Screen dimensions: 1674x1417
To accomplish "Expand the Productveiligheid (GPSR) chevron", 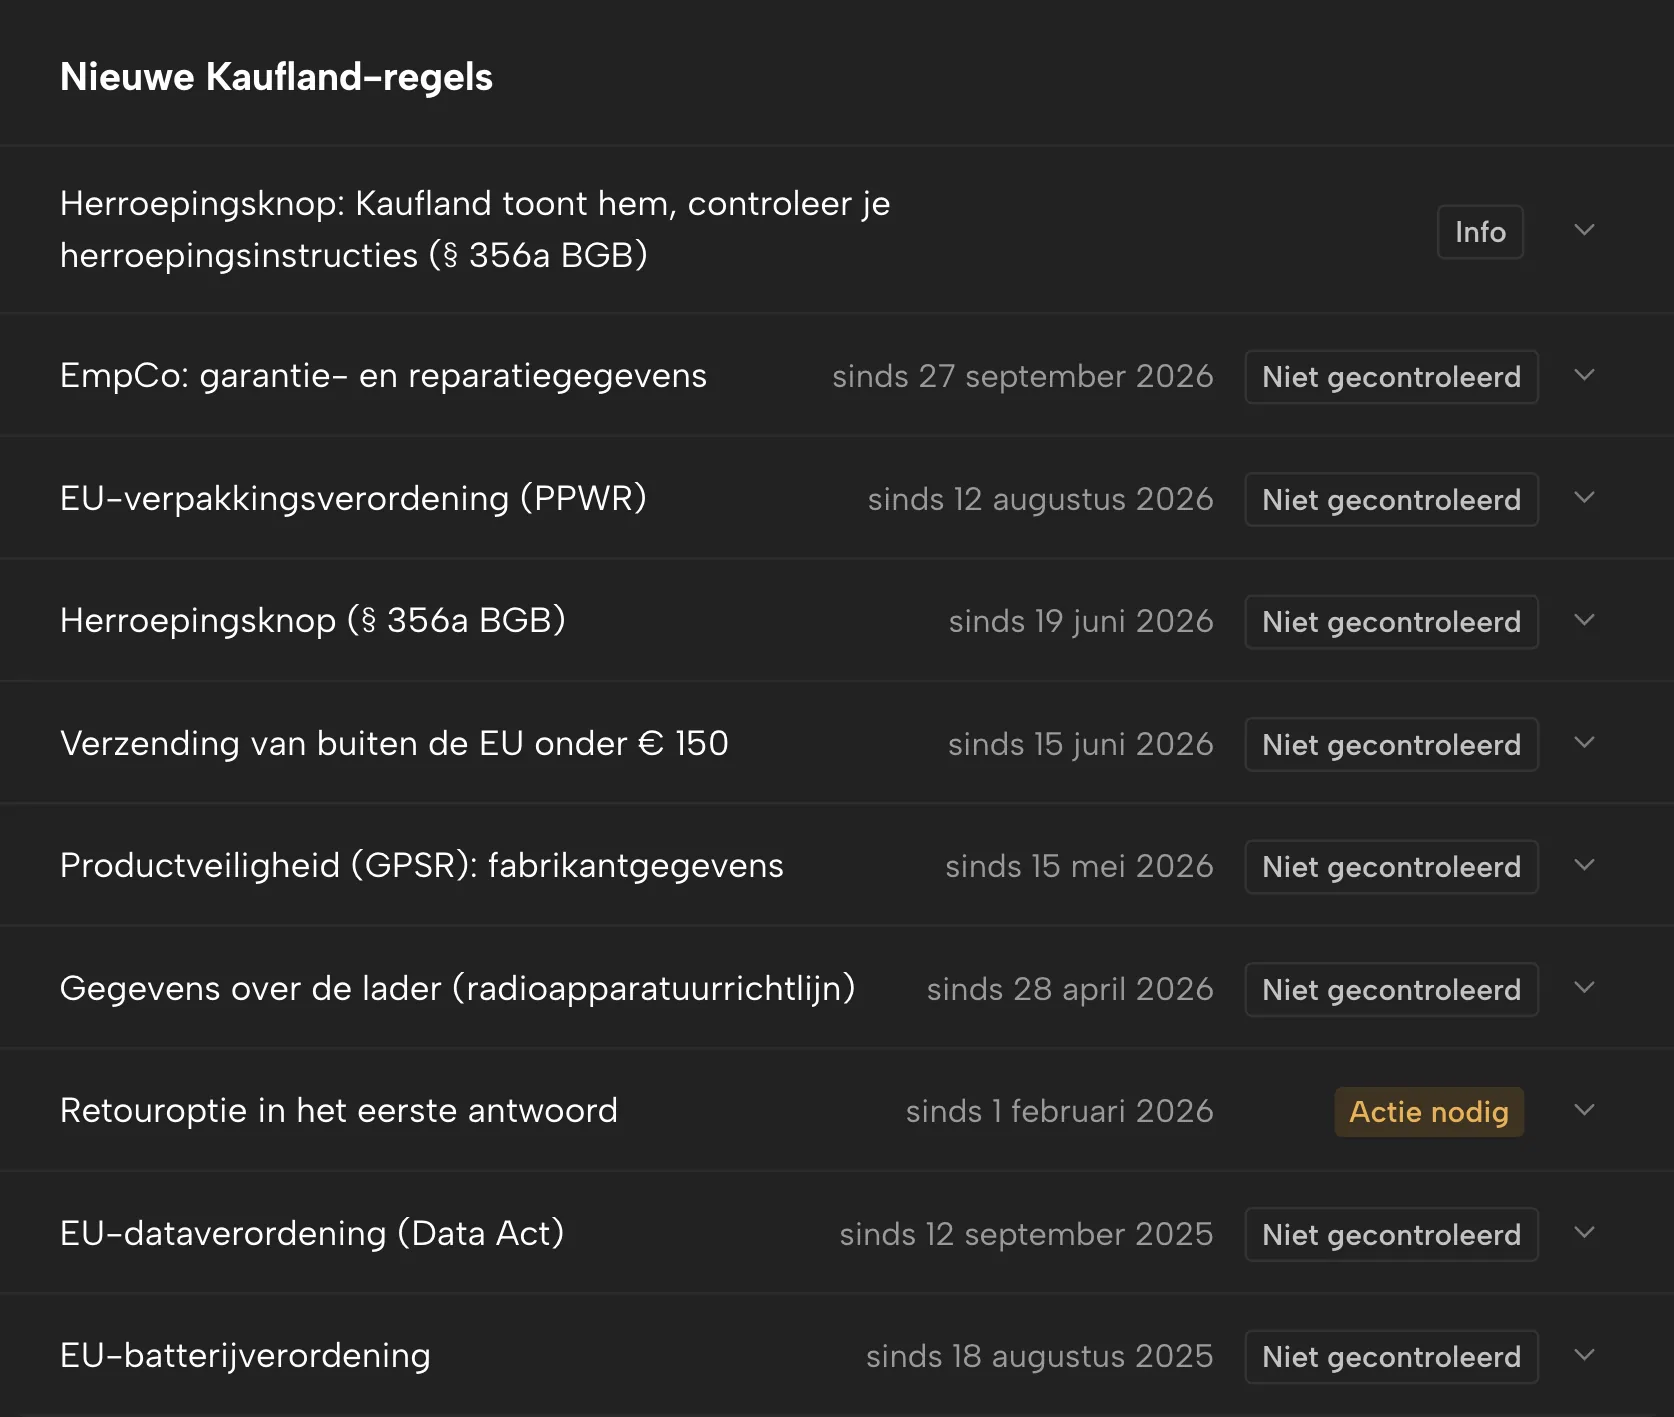I will click(1584, 865).
